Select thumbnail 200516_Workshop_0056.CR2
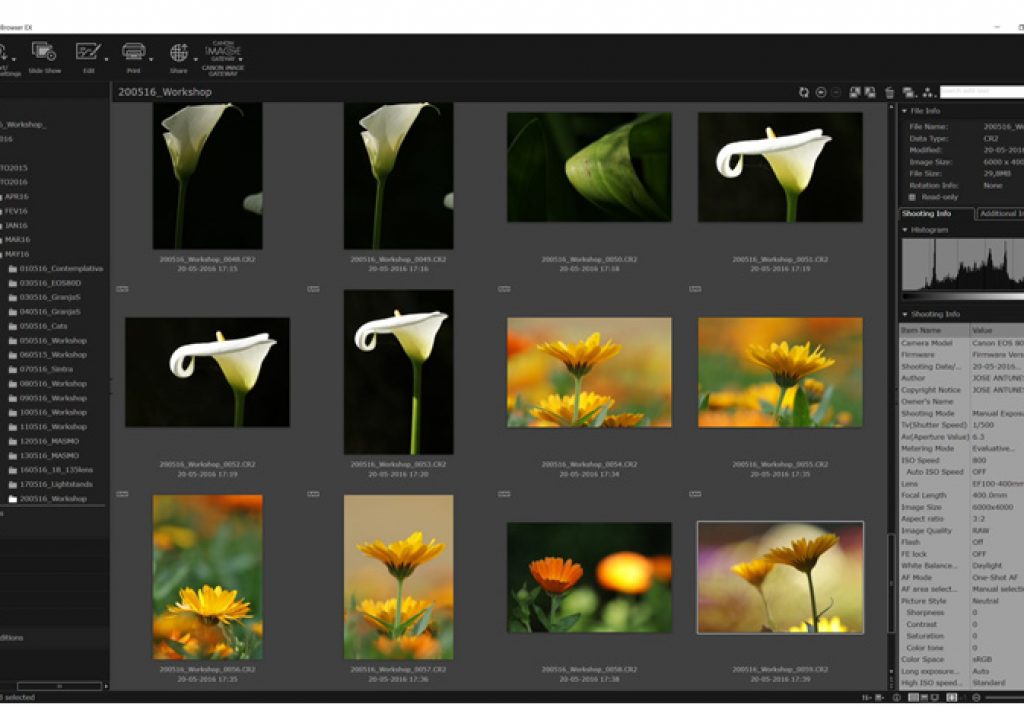 (208, 578)
